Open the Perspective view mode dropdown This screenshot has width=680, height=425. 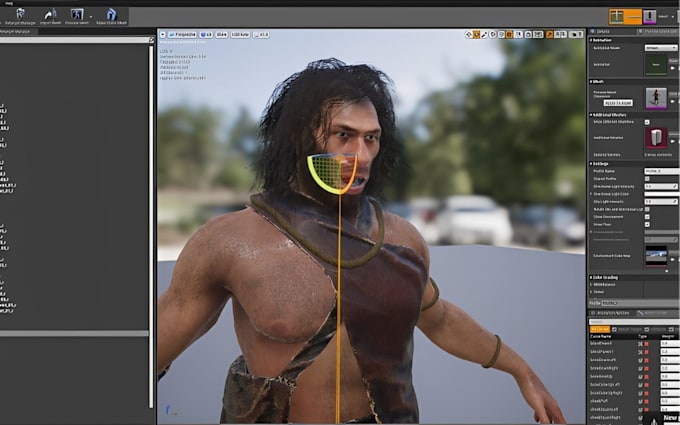[182, 34]
